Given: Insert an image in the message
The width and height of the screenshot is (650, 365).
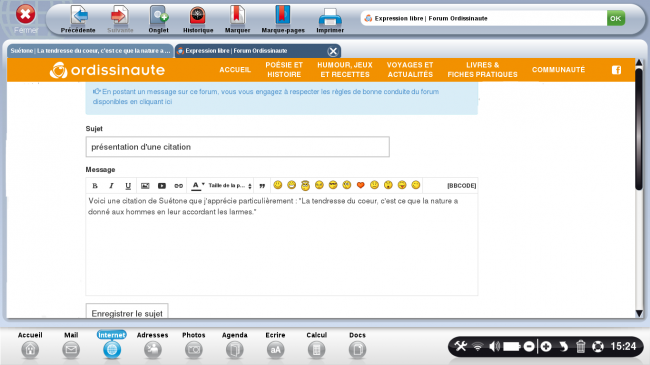Looking at the screenshot, I should tap(145, 185).
